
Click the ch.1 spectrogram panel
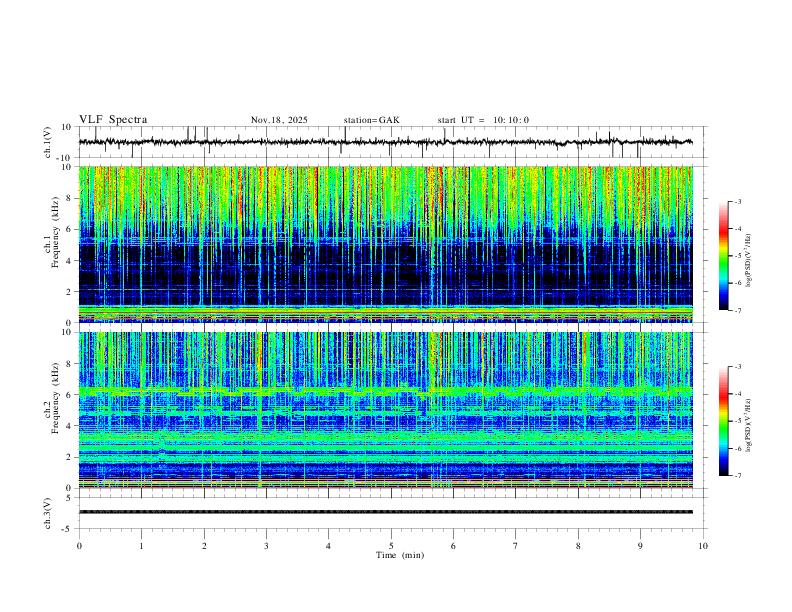[386, 244]
